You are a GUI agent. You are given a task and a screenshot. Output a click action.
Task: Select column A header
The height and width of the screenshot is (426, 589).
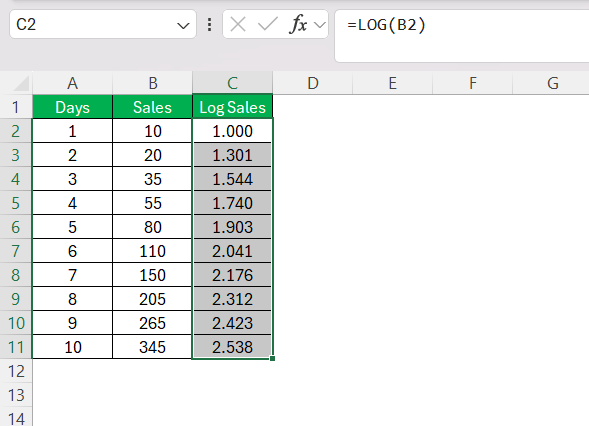tap(72, 83)
